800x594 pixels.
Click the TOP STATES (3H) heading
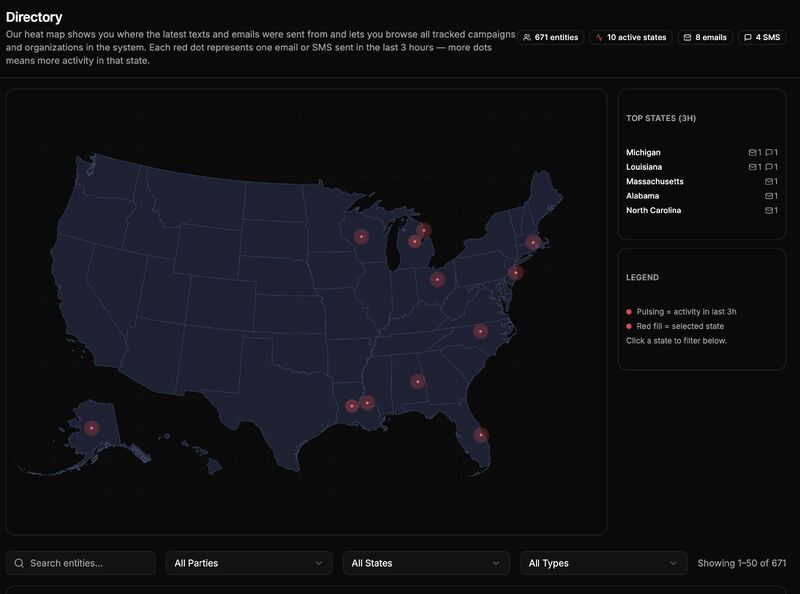tap(661, 118)
